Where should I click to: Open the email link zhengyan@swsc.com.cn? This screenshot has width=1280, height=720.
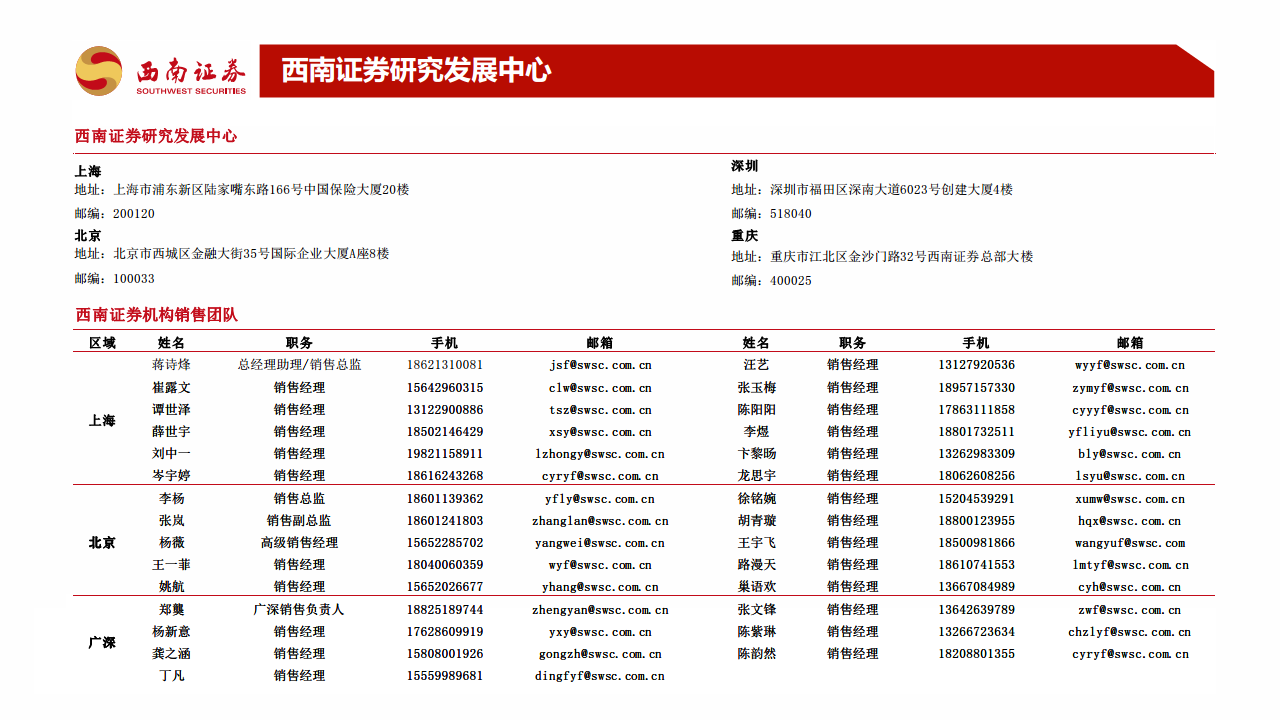[600, 609]
